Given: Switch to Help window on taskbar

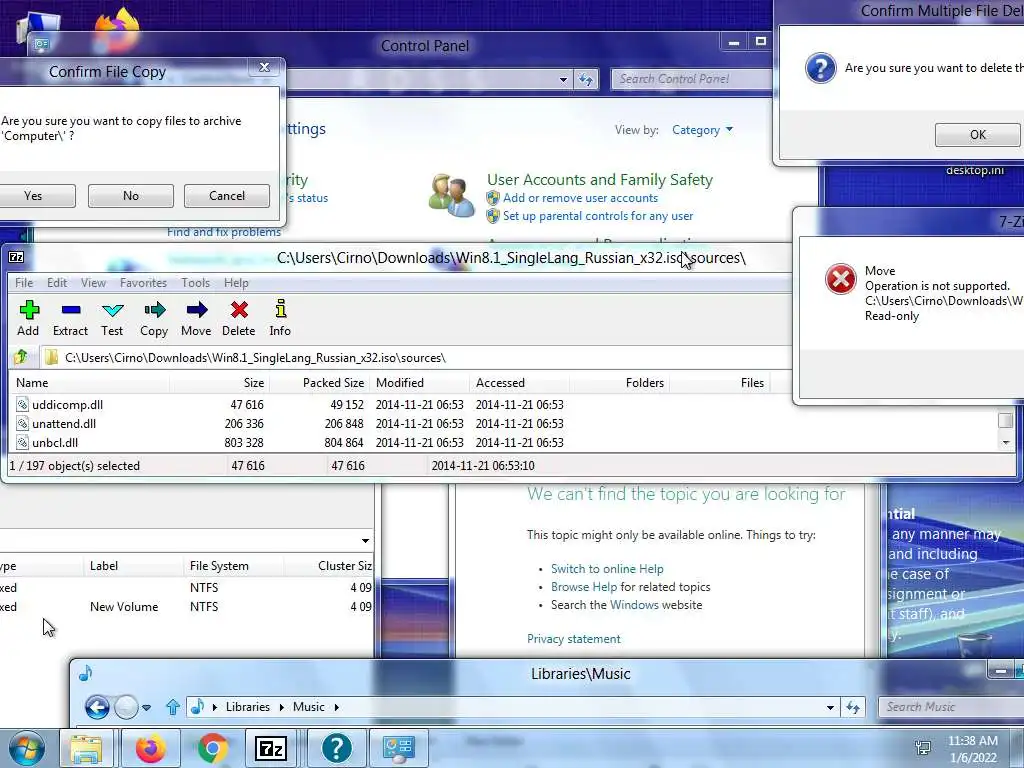Looking at the screenshot, I should (x=336, y=748).
